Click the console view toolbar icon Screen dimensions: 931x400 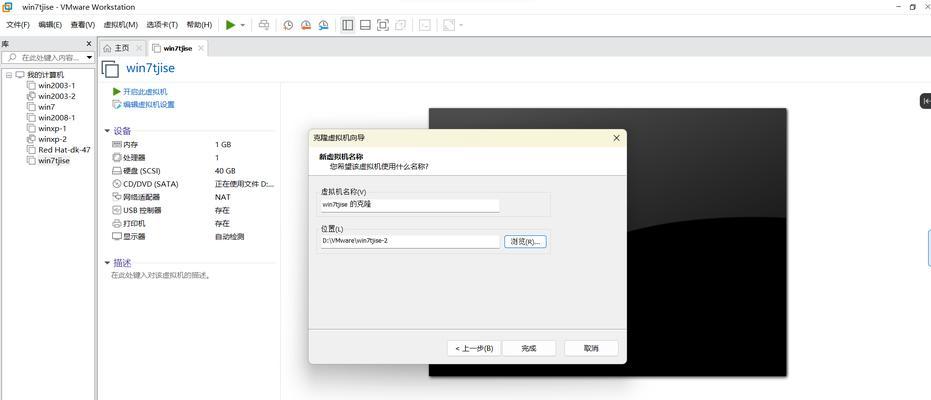425,25
